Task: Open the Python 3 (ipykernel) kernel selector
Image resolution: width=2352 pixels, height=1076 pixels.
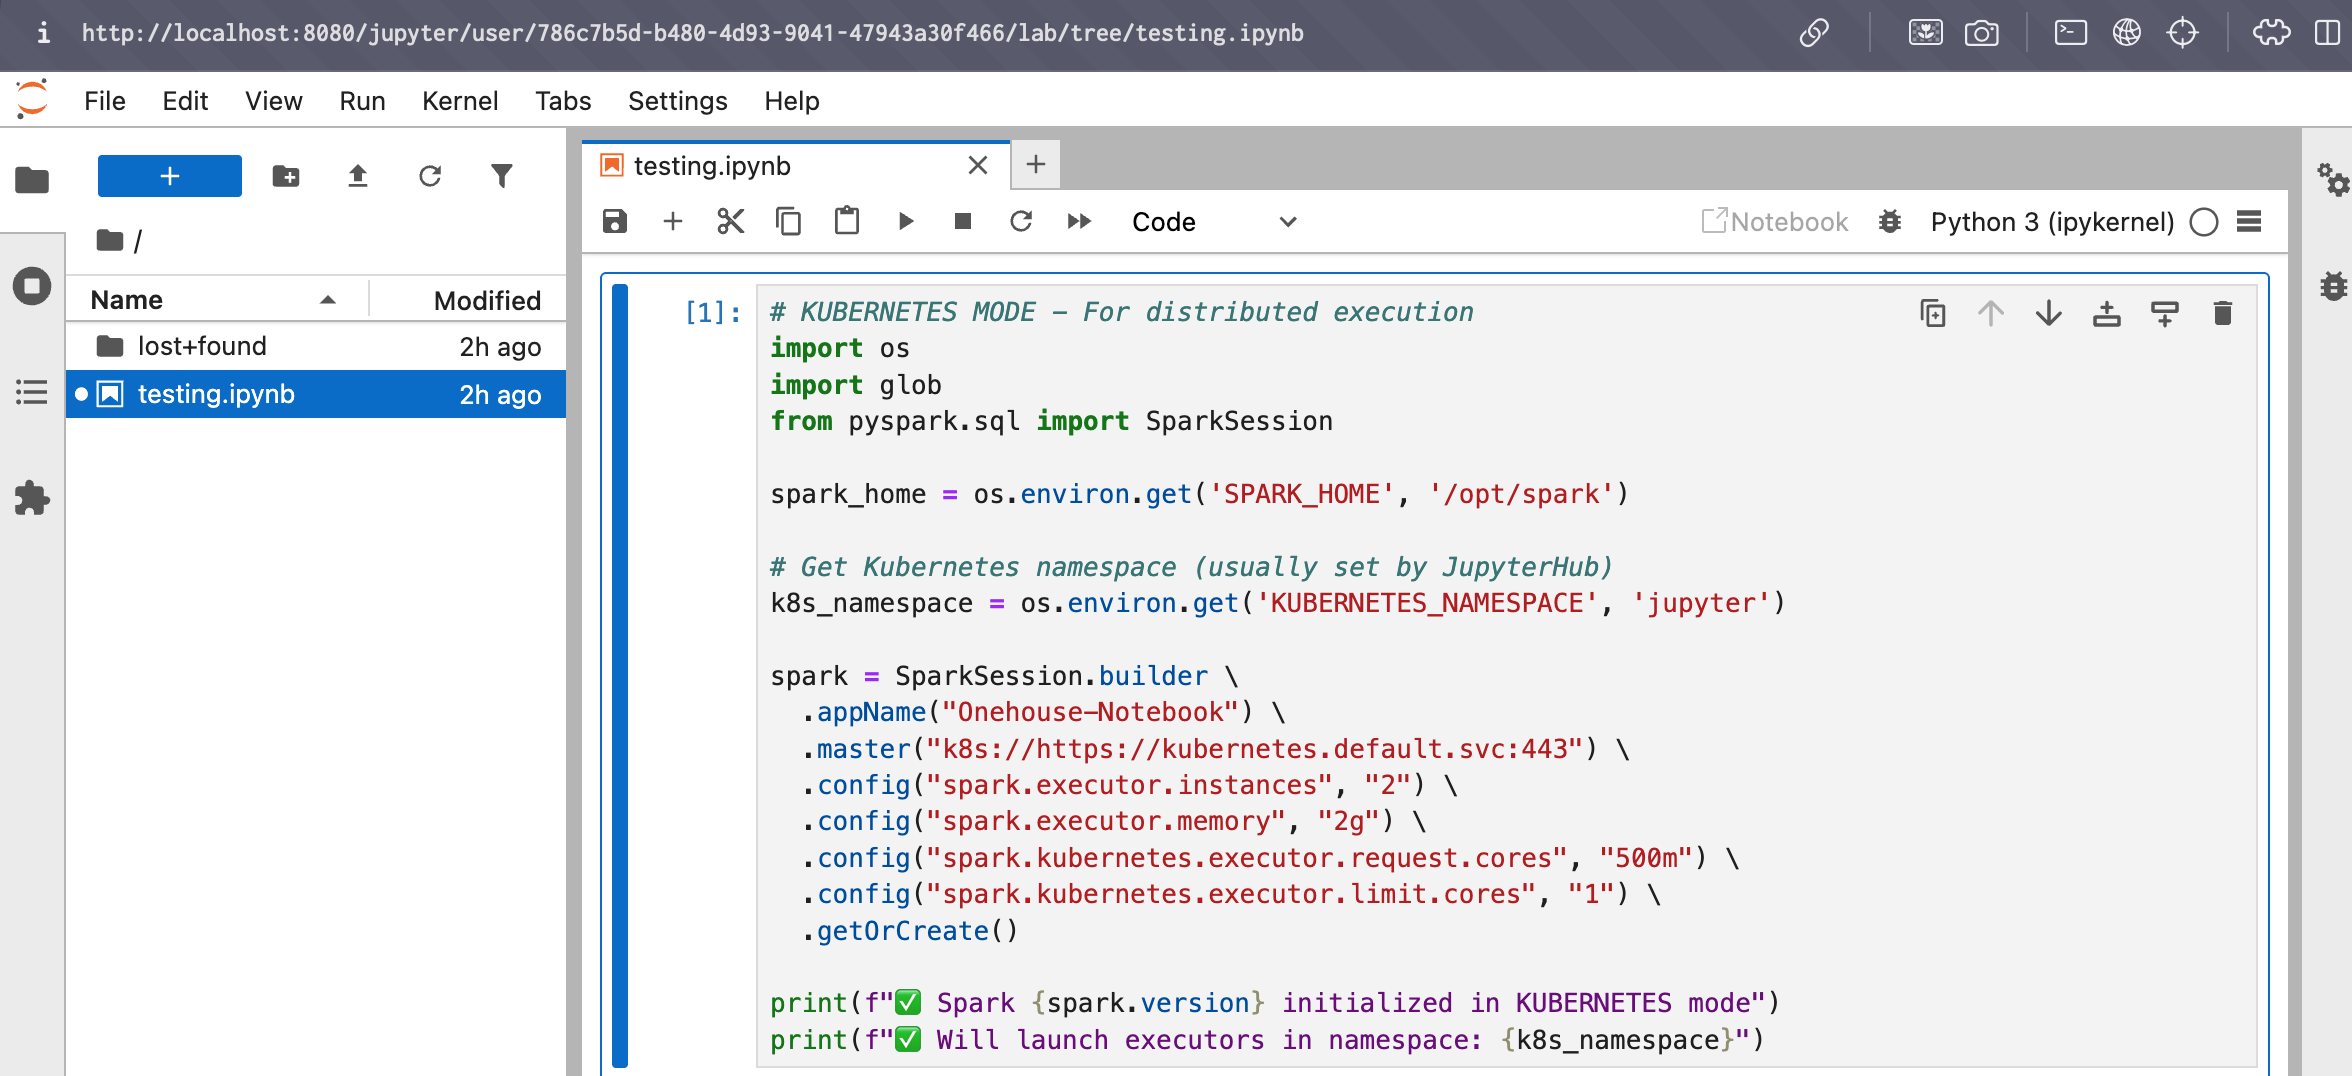Action: point(2052,221)
